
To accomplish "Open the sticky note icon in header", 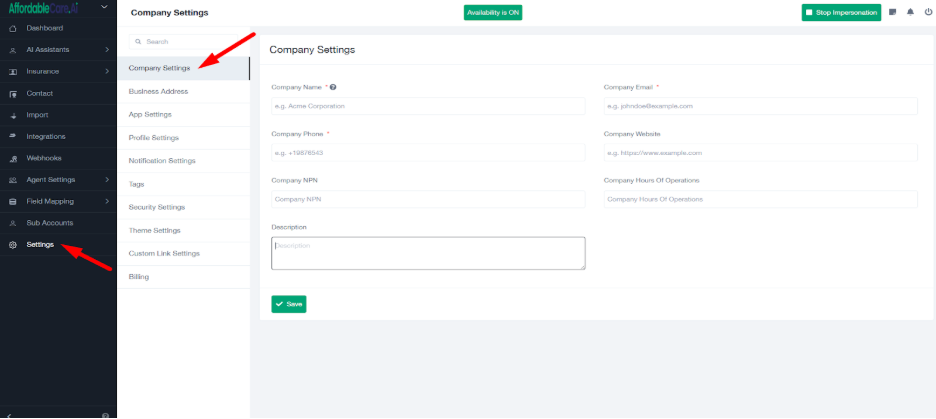I will click(x=892, y=13).
